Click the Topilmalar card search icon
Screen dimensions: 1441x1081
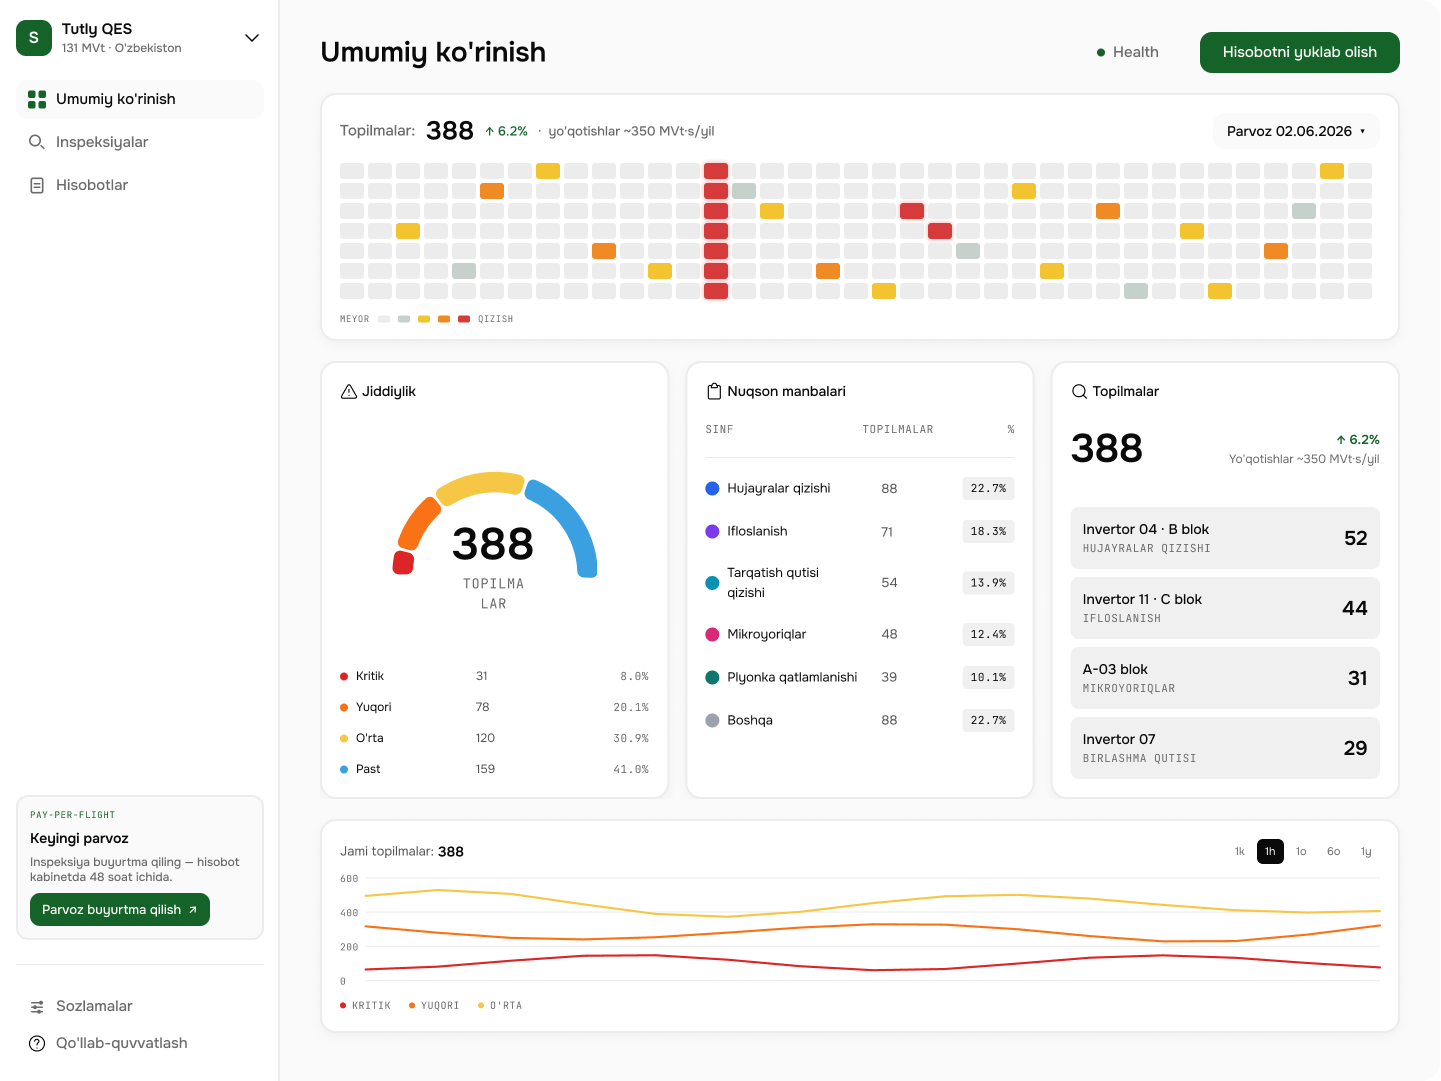1080,391
